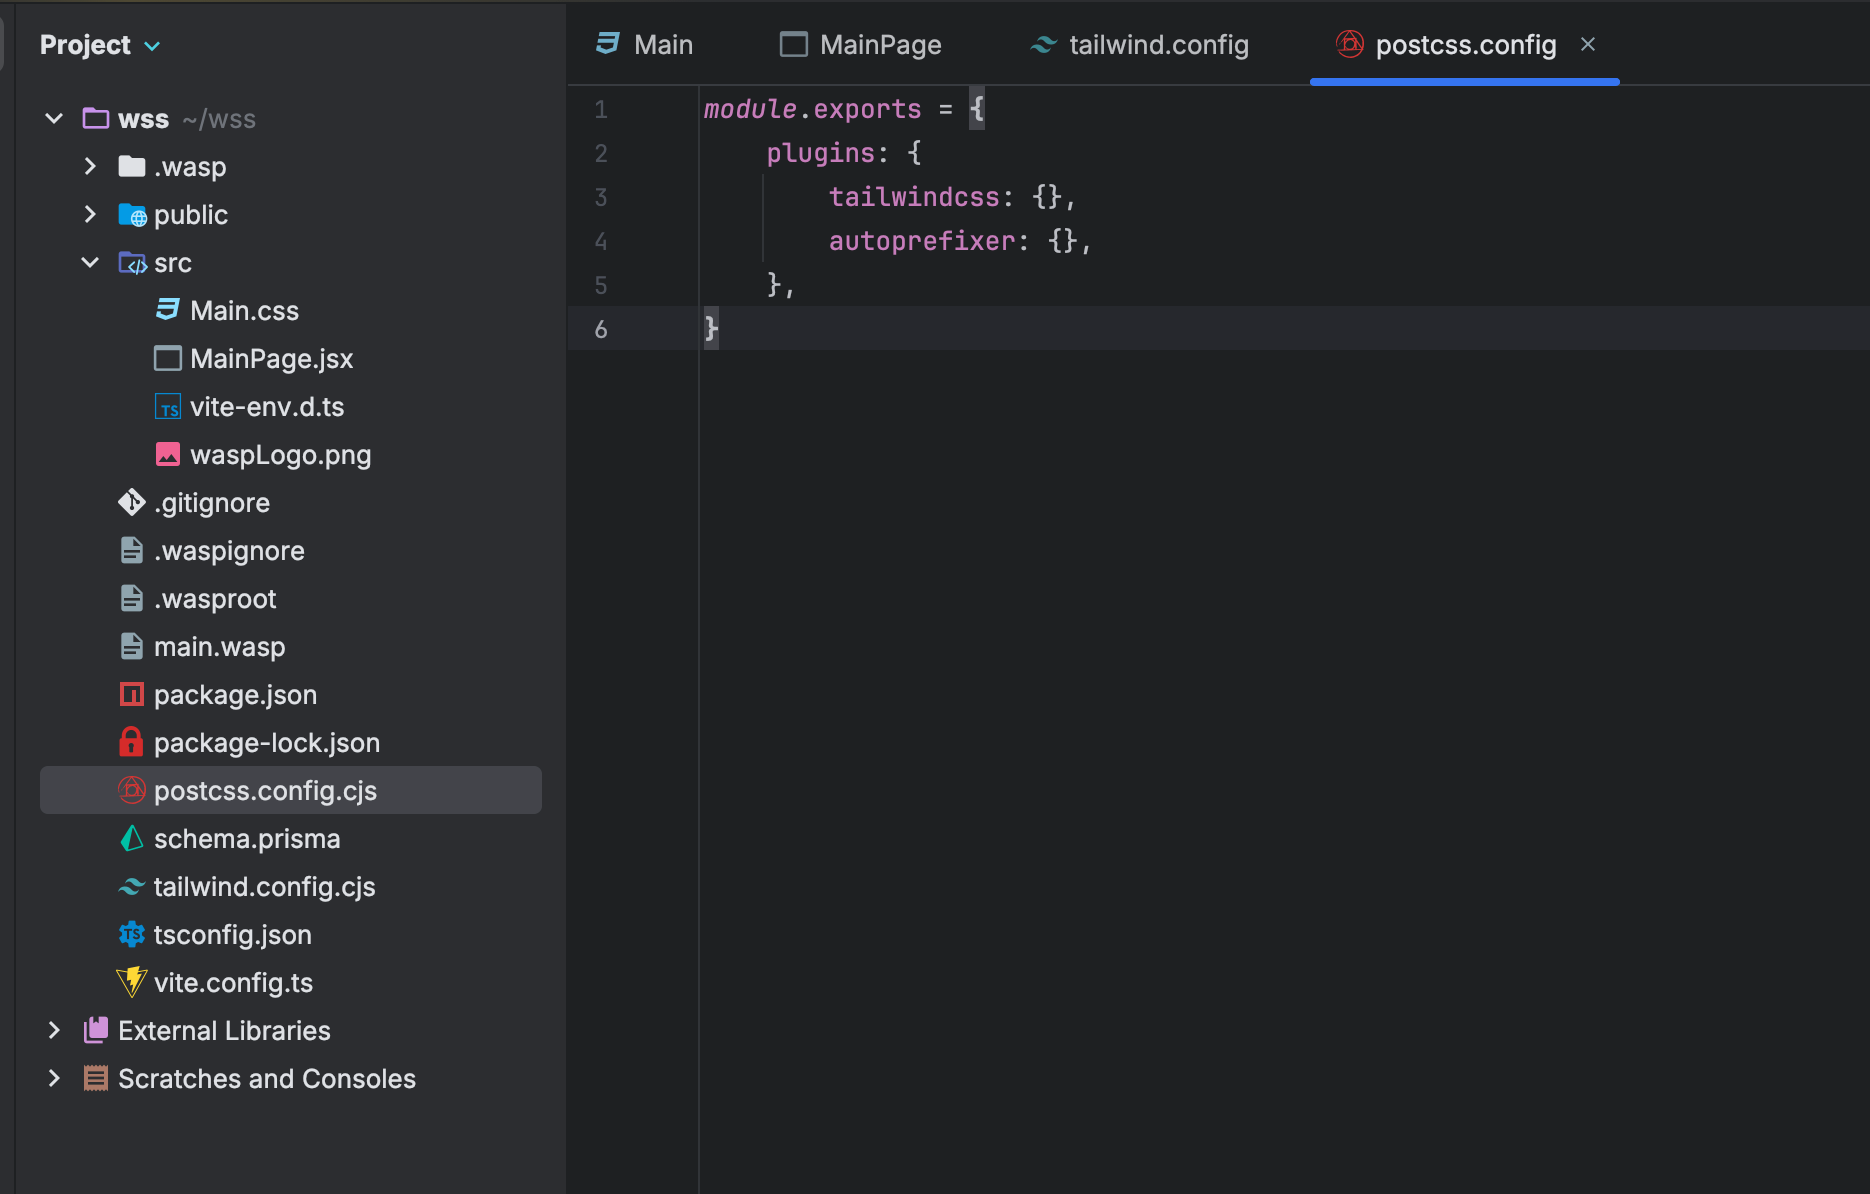Click the word autoprefixer in code
The width and height of the screenshot is (1870, 1194).
click(922, 241)
